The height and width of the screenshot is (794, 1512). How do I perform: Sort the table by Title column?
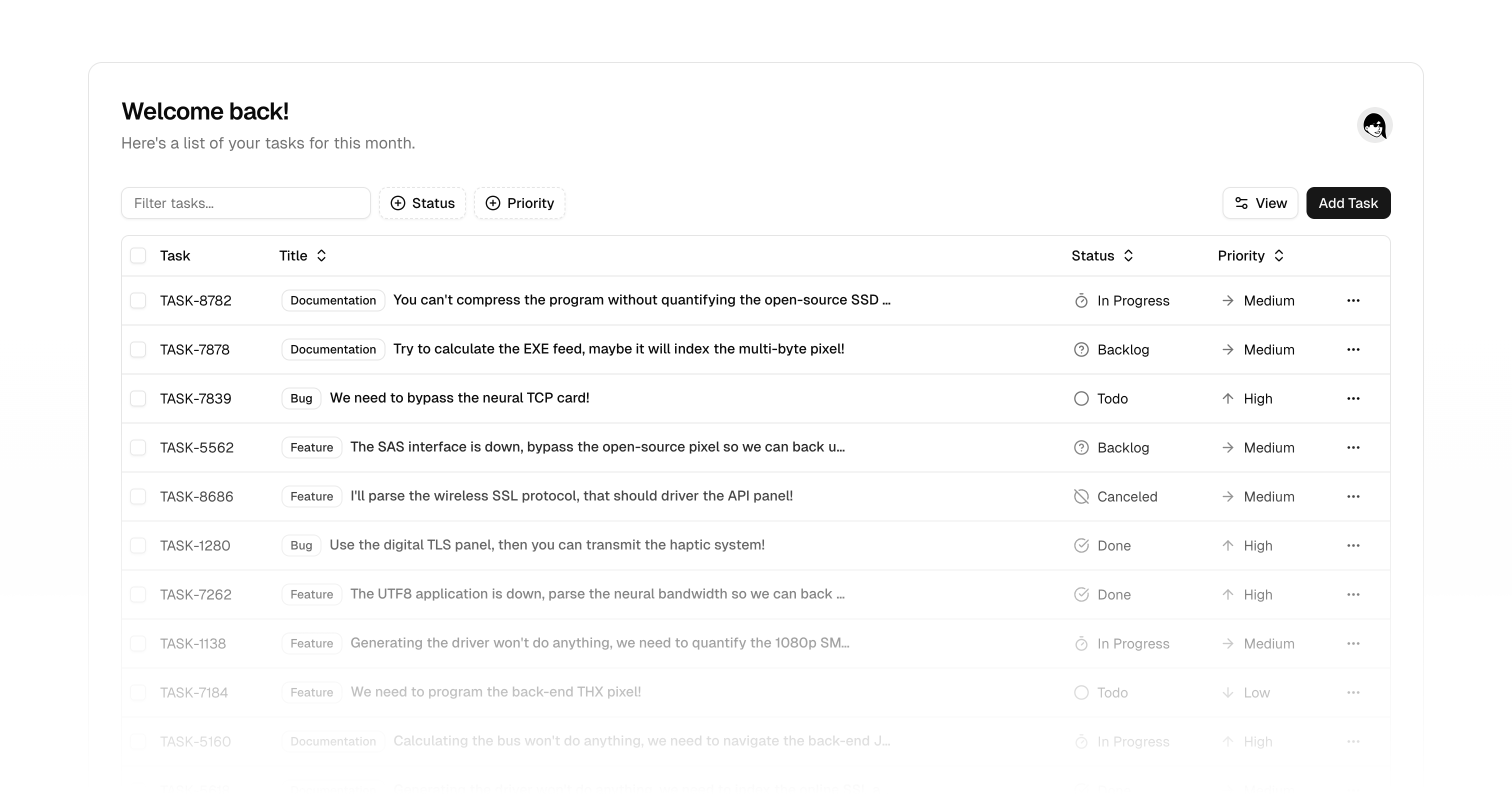[x=303, y=256]
